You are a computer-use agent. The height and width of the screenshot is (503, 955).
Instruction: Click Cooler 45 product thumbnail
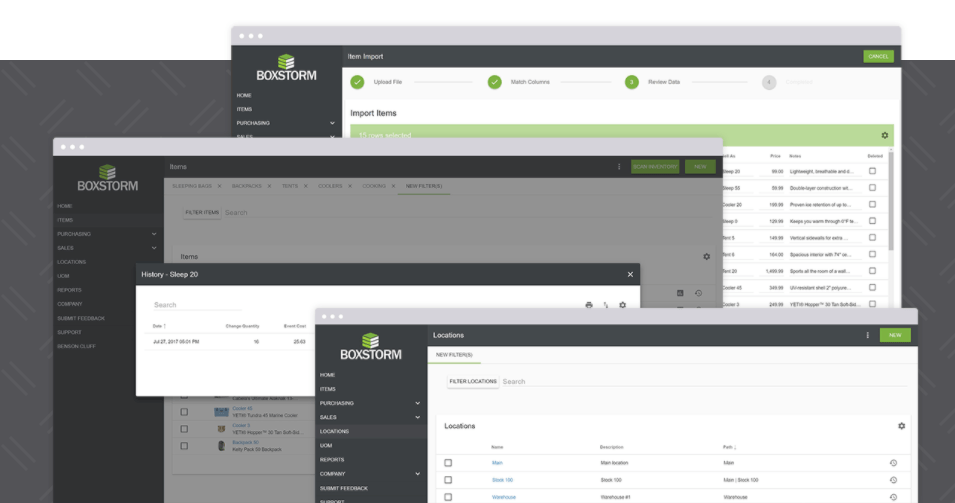coord(221,412)
